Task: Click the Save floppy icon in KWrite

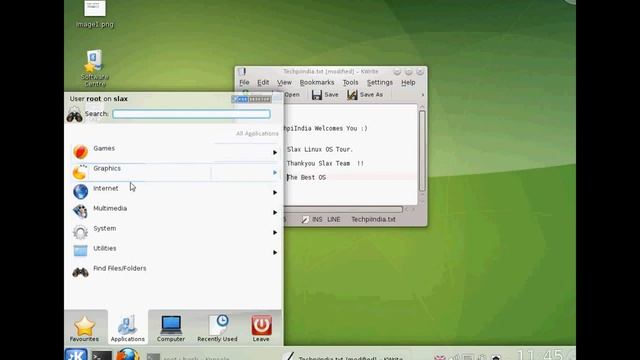Action: pyautogui.click(x=317, y=95)
